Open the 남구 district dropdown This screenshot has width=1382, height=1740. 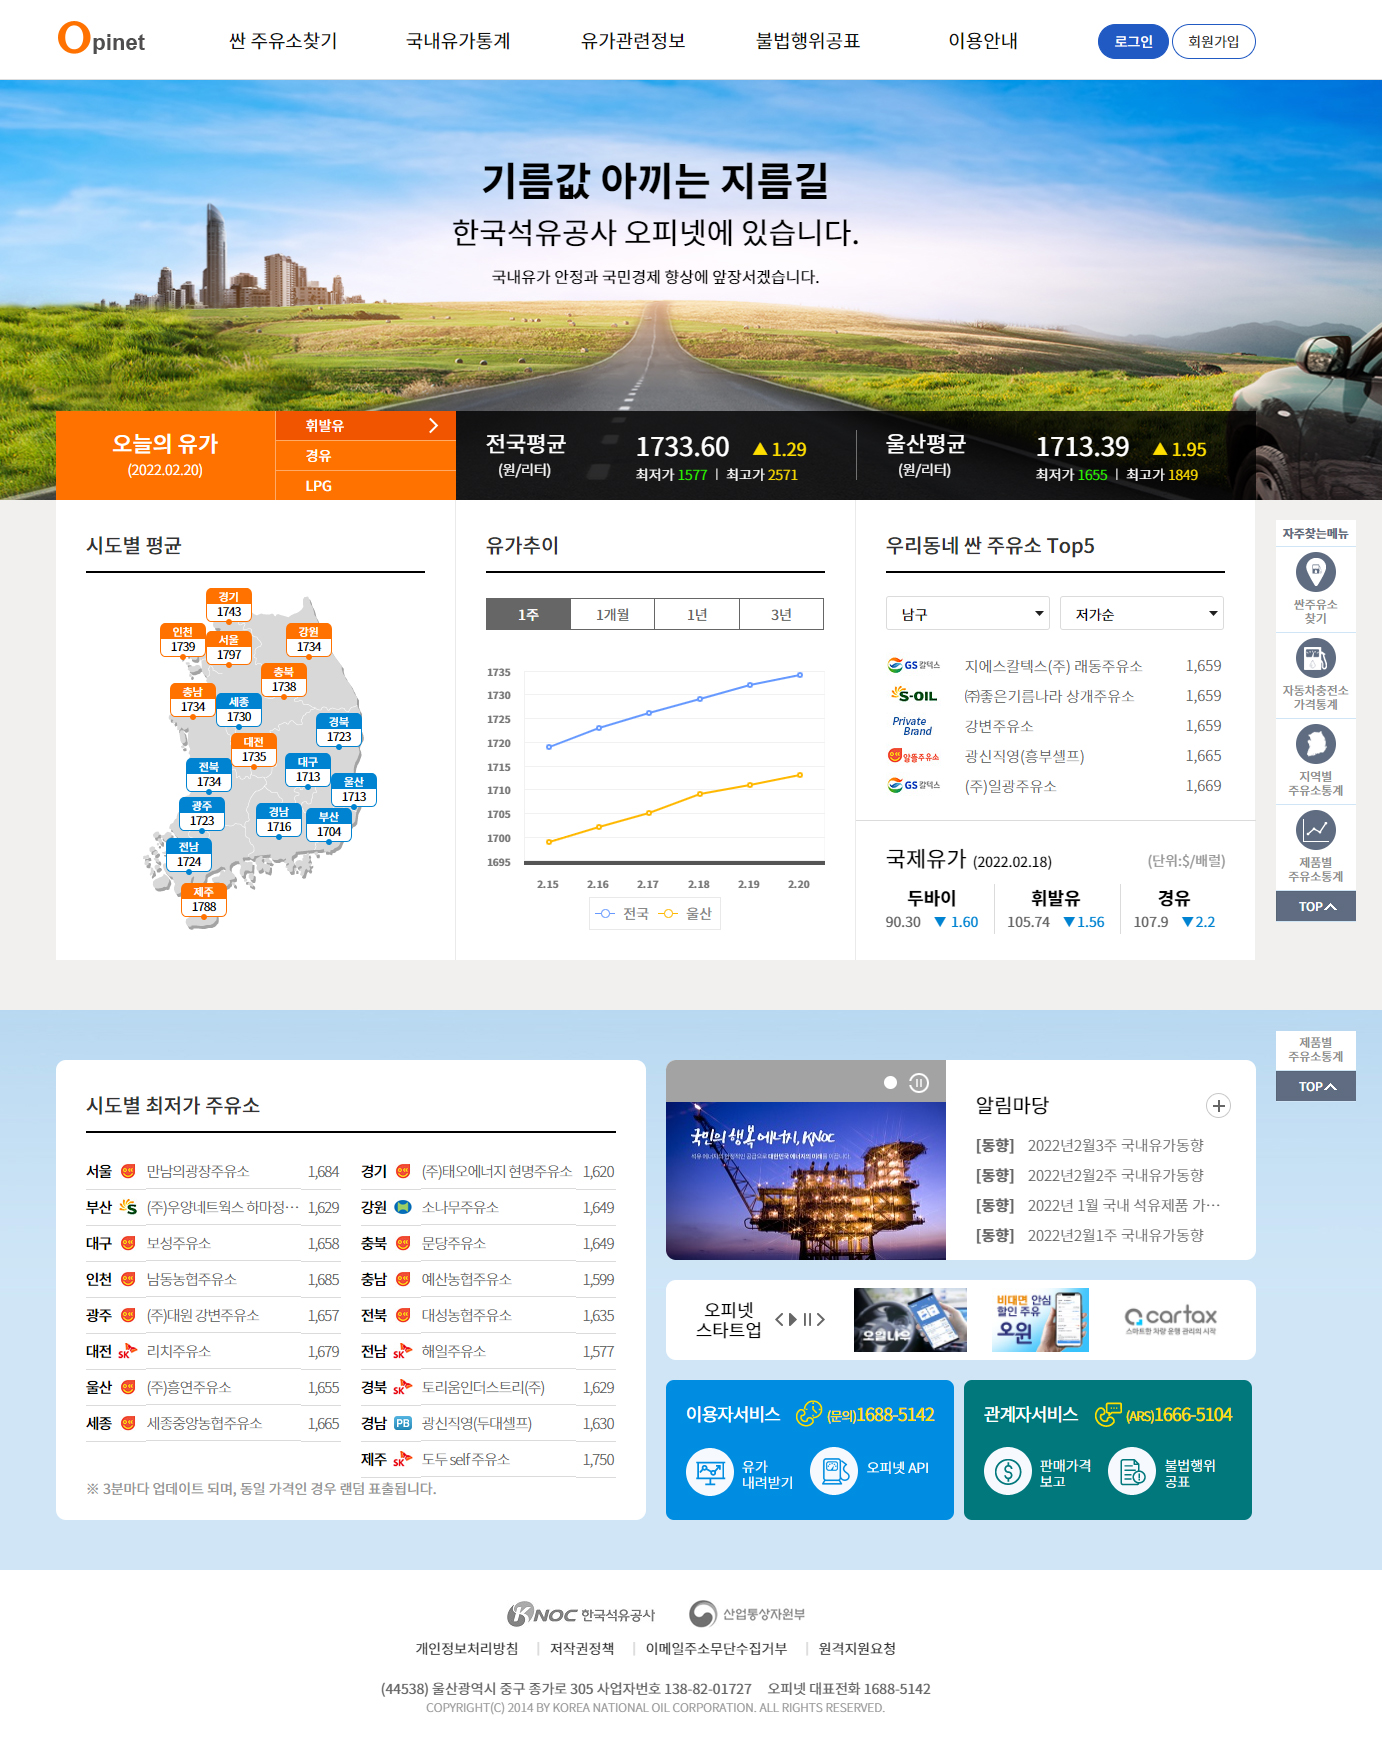click(968, 613)
